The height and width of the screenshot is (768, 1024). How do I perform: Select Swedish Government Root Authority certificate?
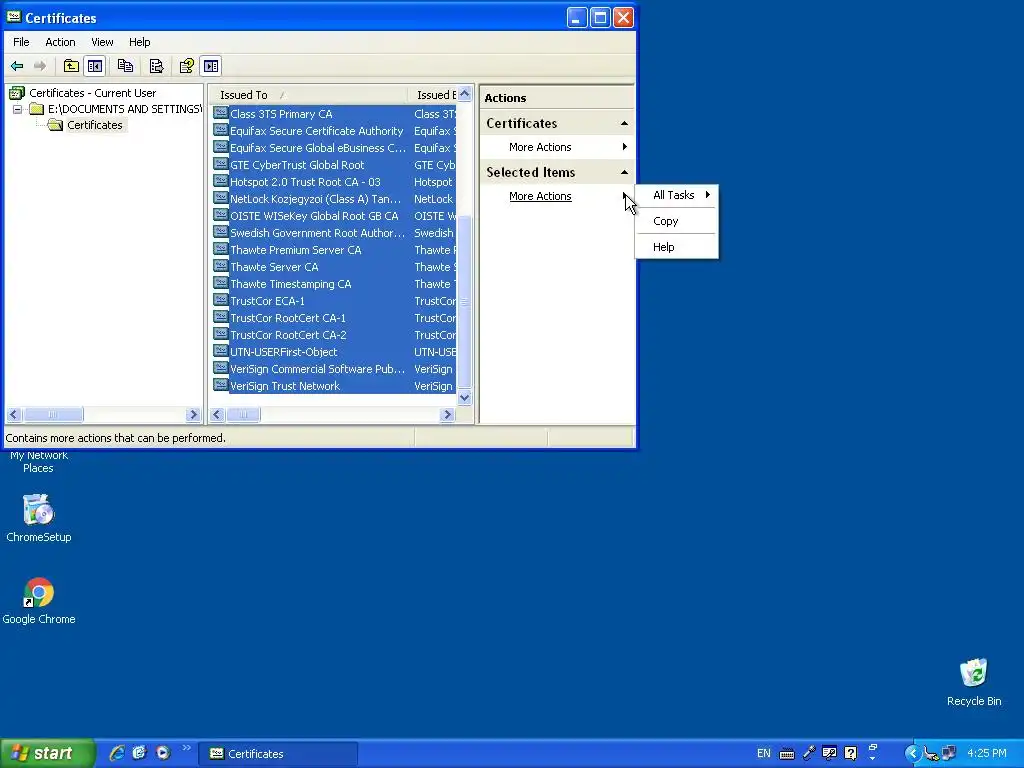click(317, 232)
